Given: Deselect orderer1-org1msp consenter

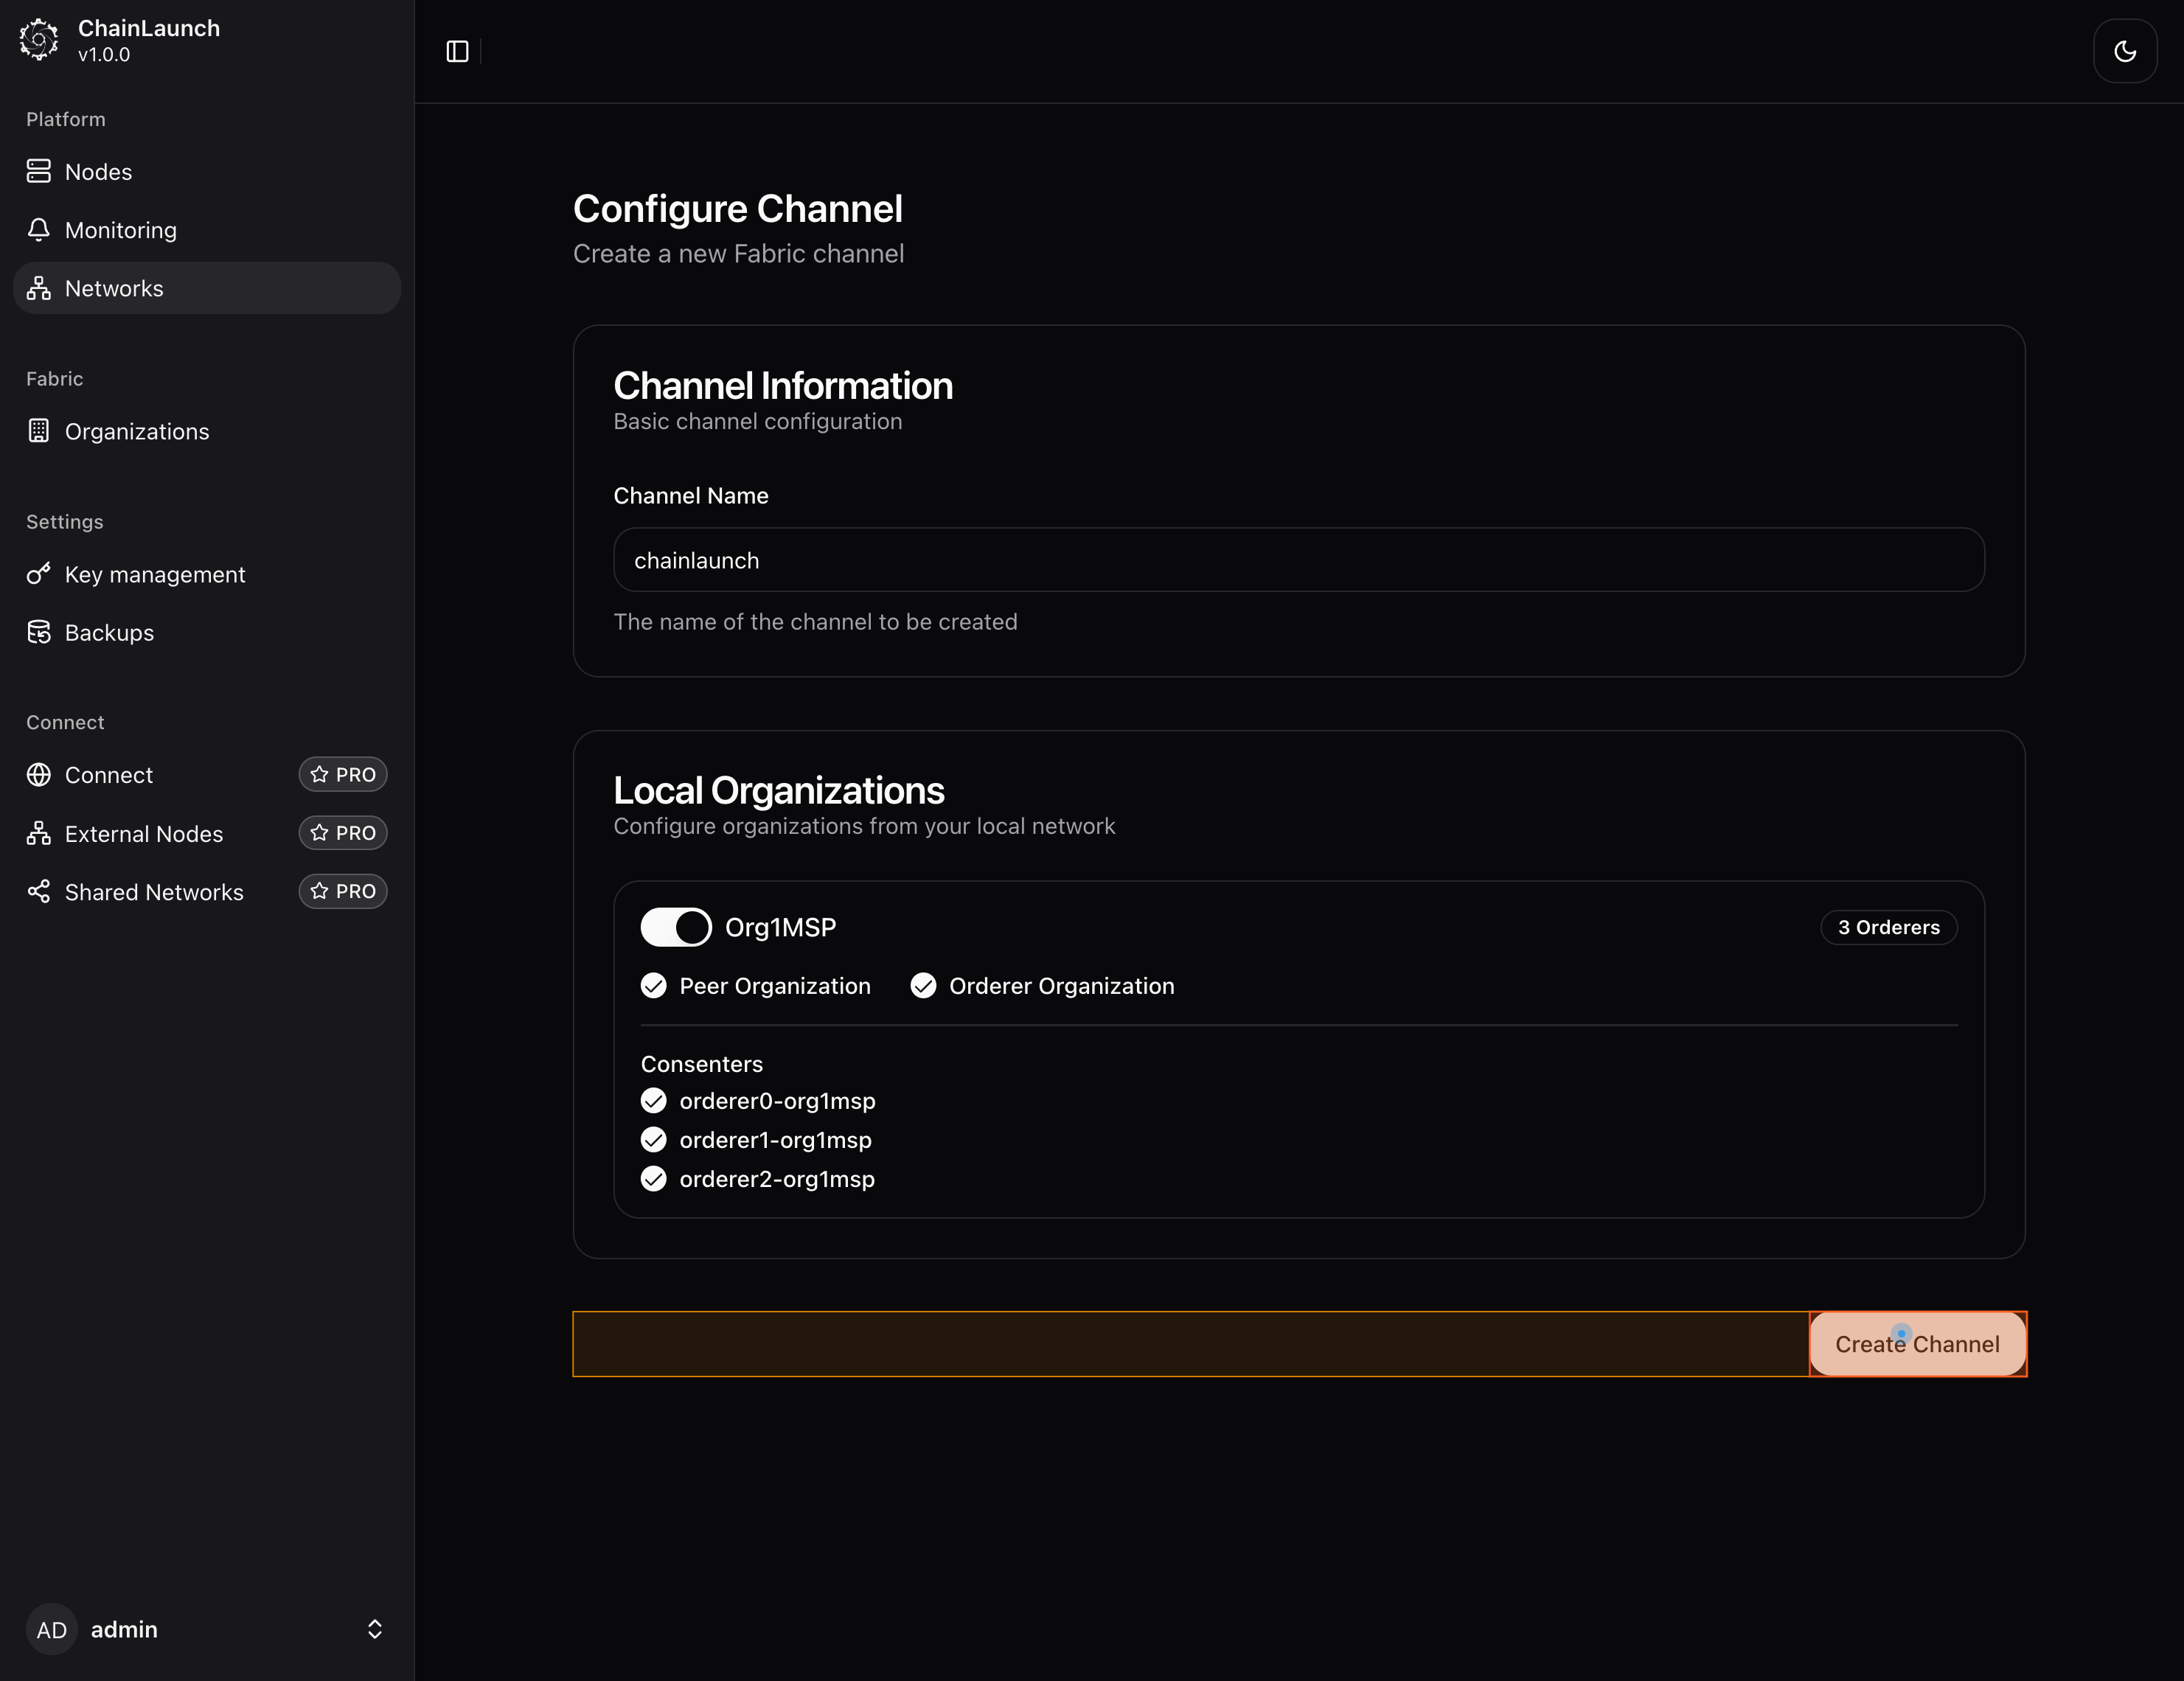Looking at the screenshot, I should (654, 1140).
